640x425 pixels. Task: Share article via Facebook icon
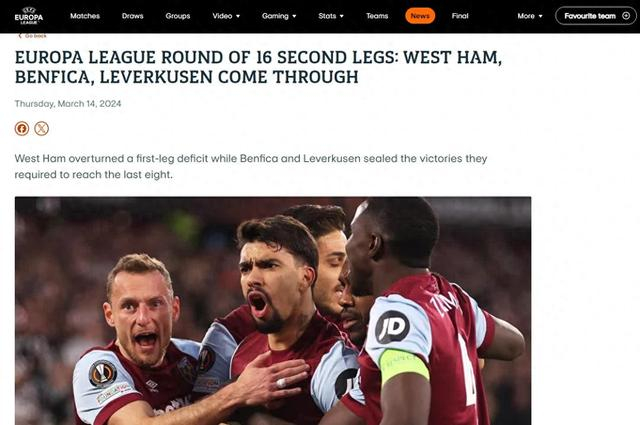click(x=22, y=129)
